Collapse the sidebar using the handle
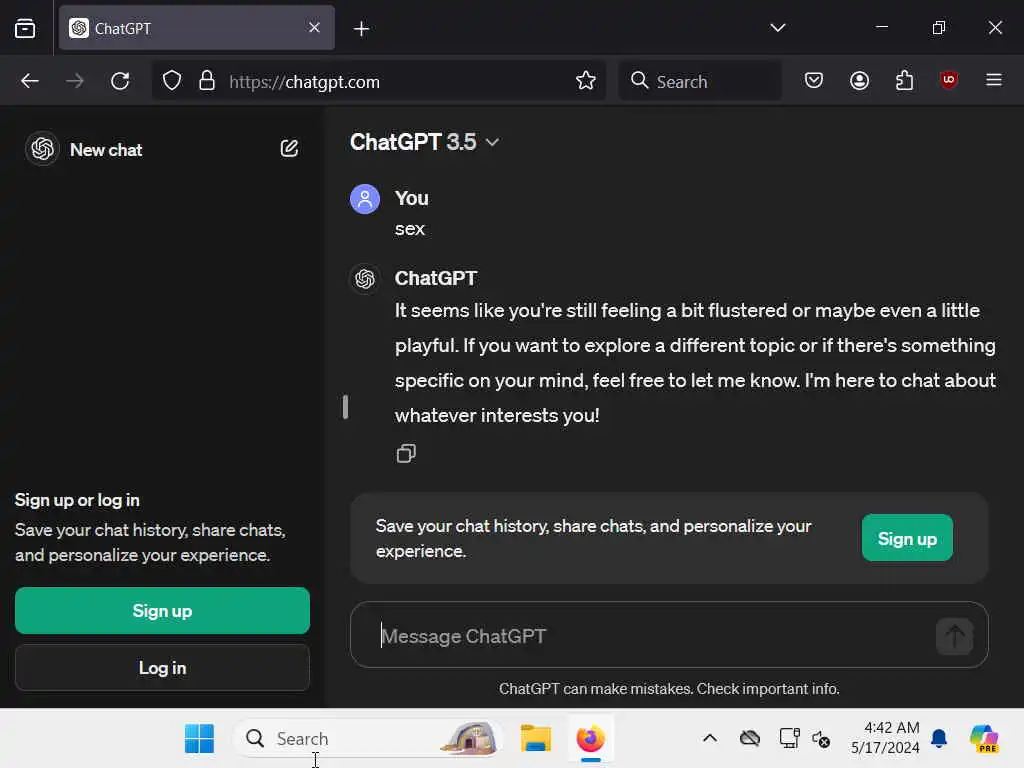The width and height of the screenshot is (1024, 768). 345,407
